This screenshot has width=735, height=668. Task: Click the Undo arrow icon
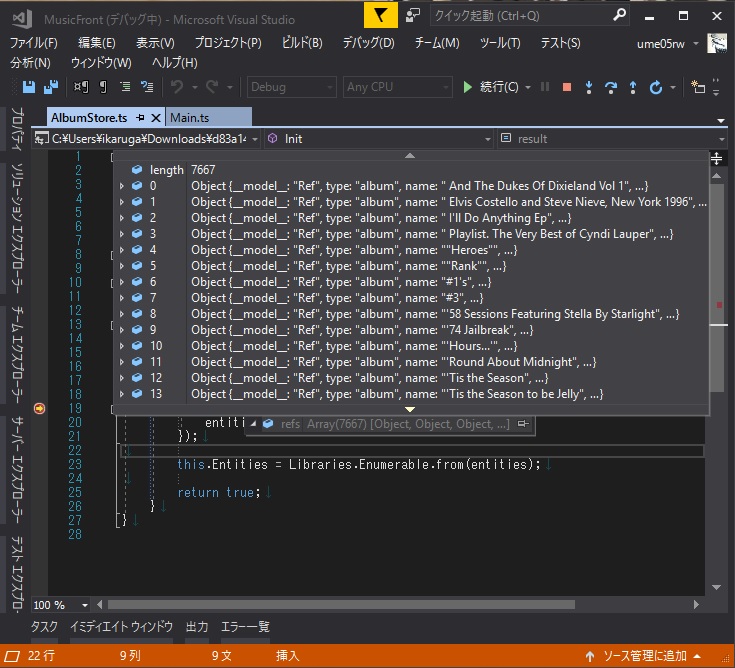(x=177, y=87)
